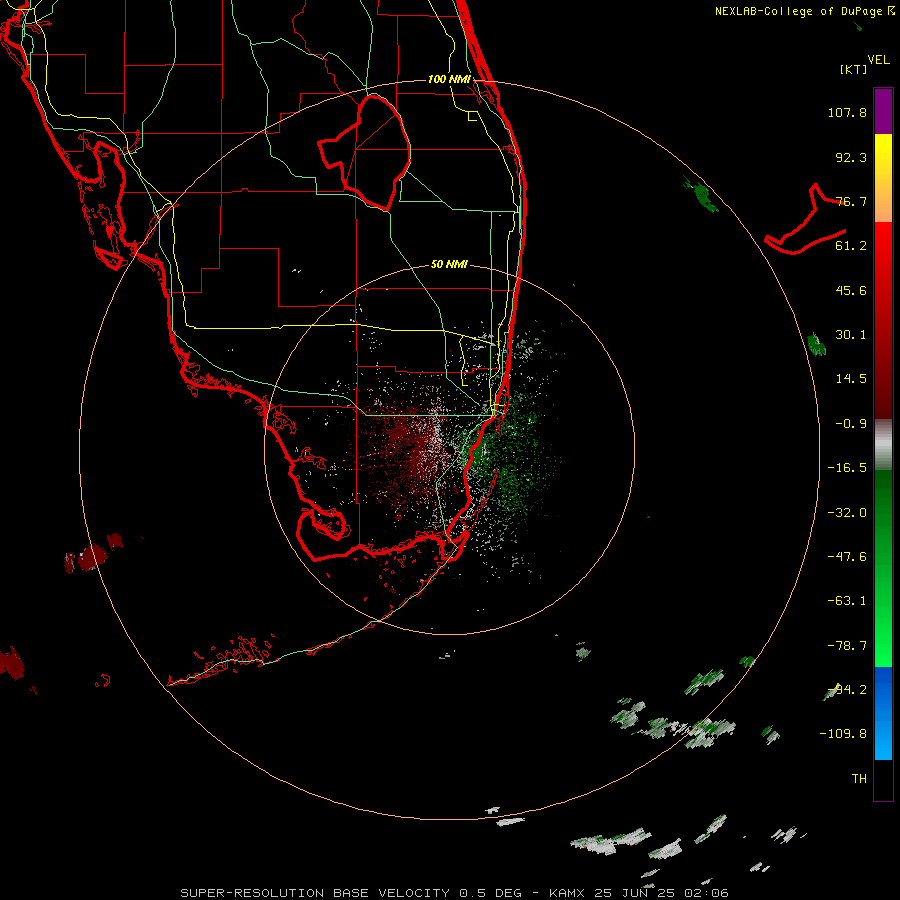Click the blue segment of the color bar
This screenshot has width=900, height=900.
883,713
